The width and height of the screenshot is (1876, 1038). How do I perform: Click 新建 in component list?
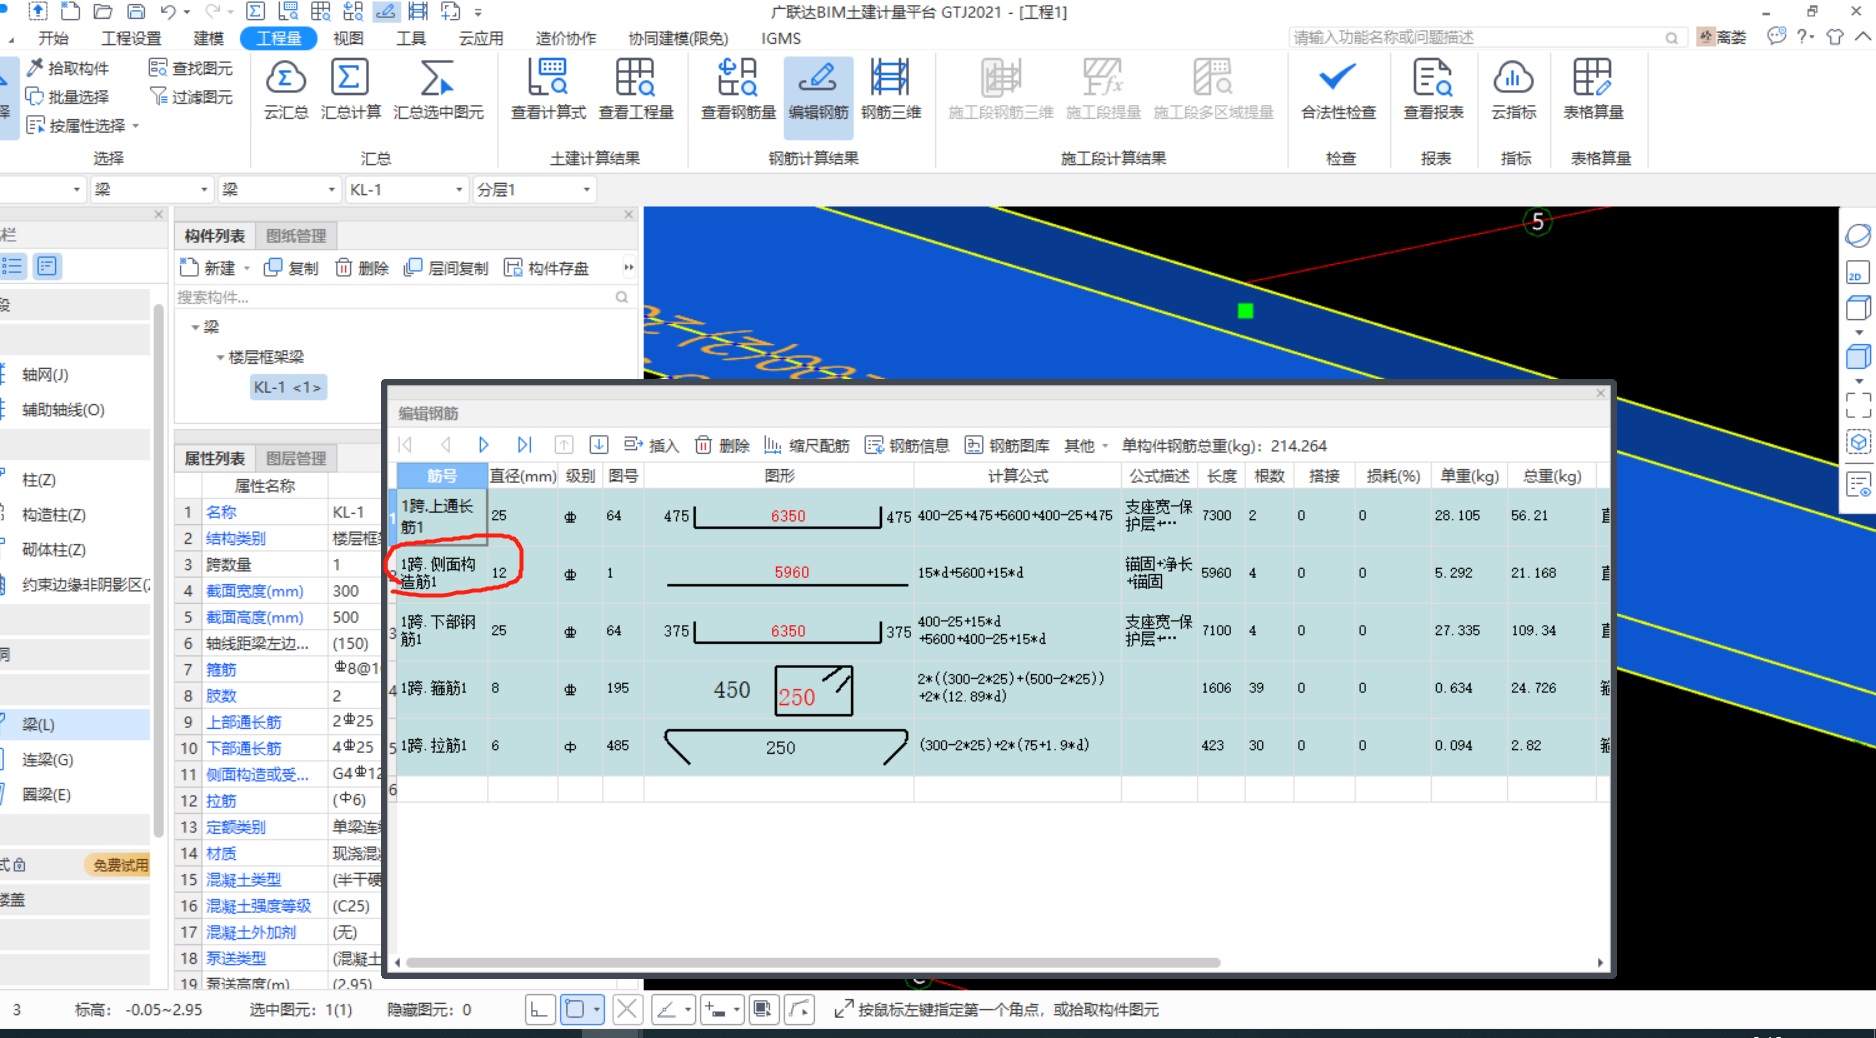click(x=208, y=268)
